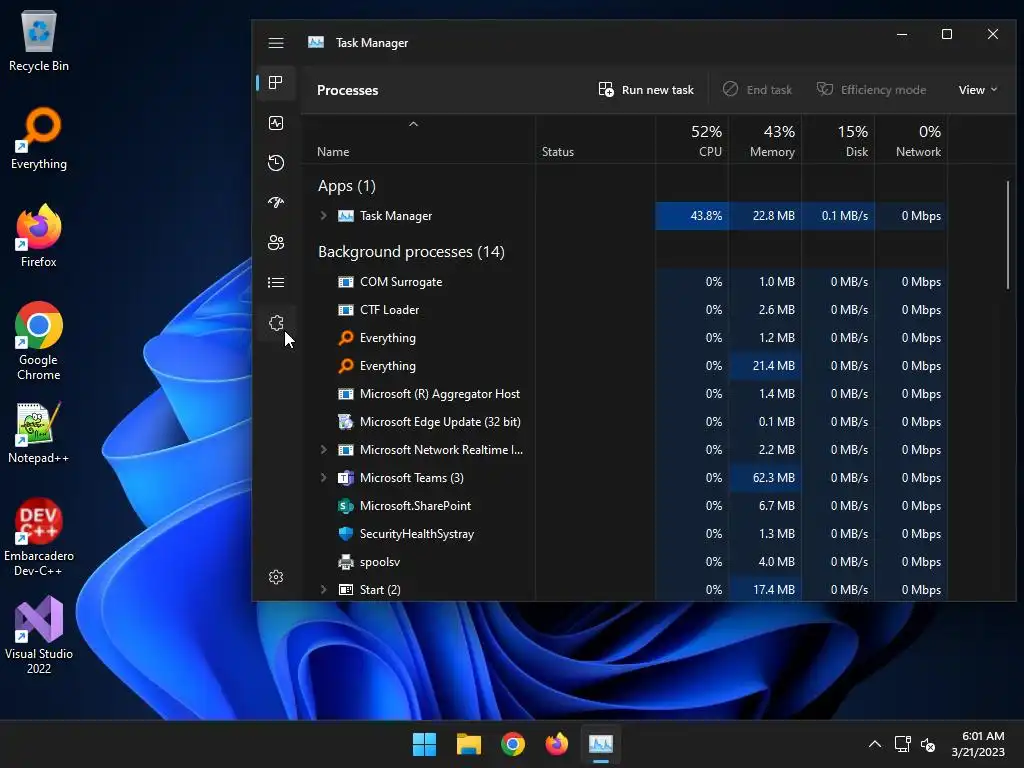
Task: Select the Visual Studio 2022 desktop shortcut
Action: click(x=39, y=635)
